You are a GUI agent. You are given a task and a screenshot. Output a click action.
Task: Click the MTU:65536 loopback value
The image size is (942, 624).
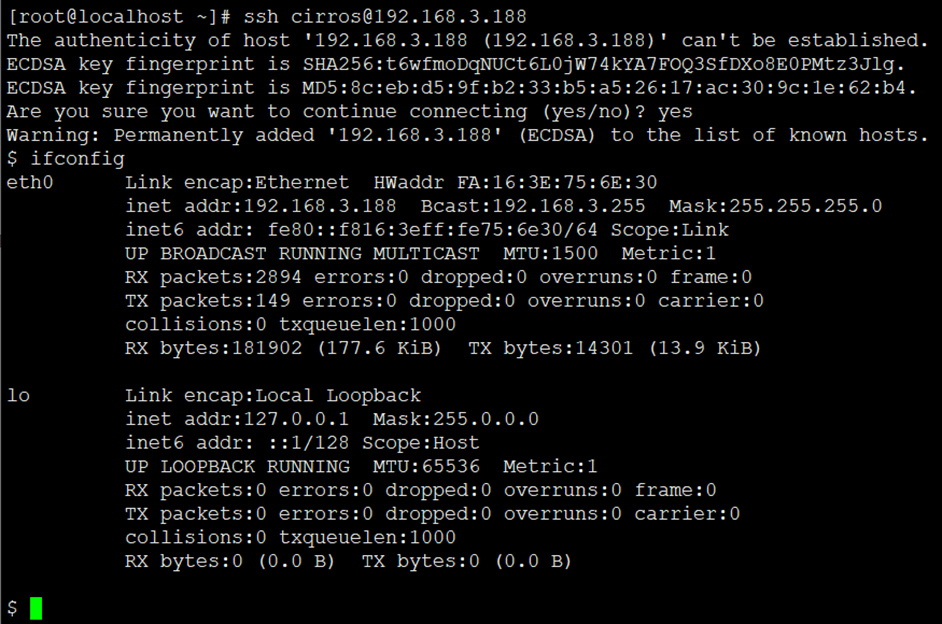tap(426, 466)
